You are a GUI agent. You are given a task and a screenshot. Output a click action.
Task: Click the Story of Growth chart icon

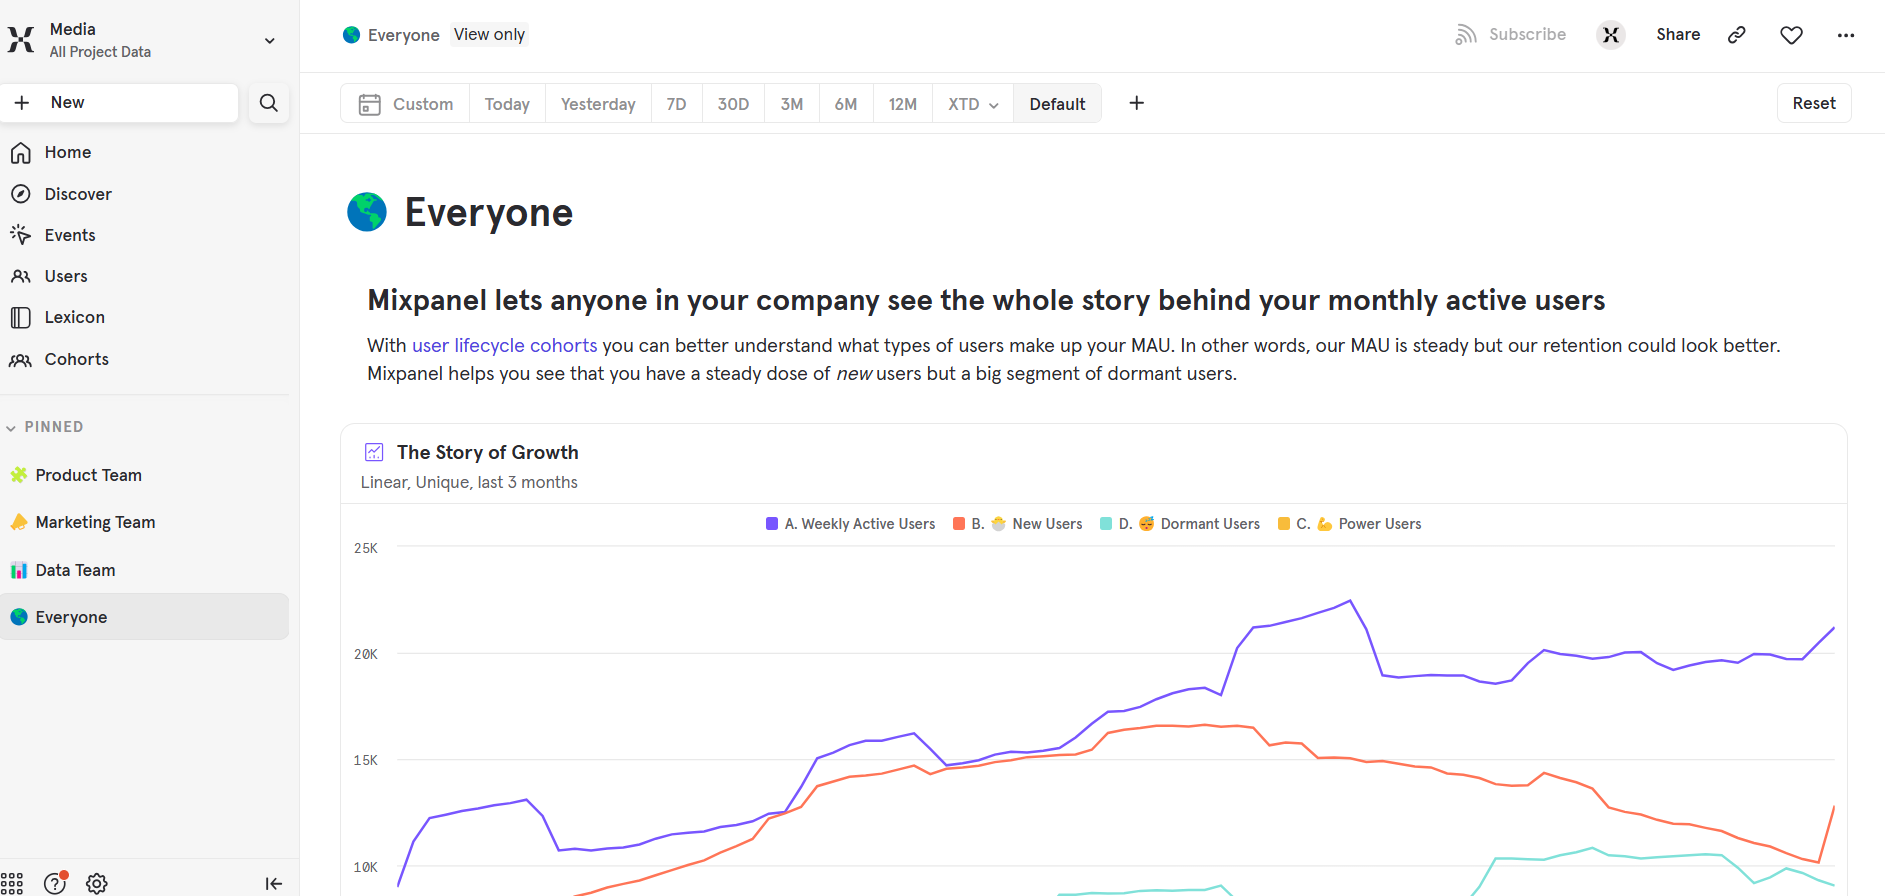click(374, 452)
